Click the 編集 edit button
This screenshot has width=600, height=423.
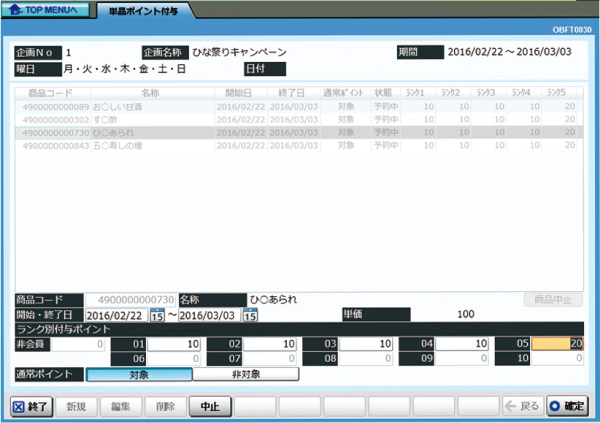tap(121, 407)
